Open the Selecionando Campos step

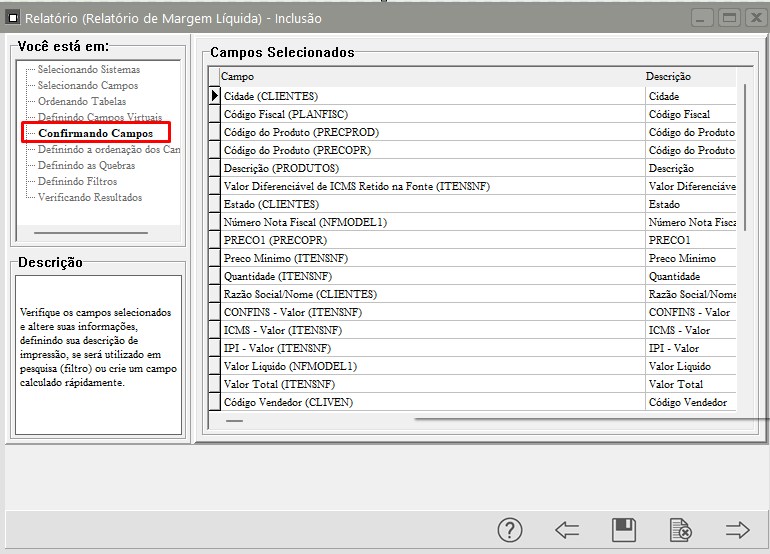tap(87, 86)
